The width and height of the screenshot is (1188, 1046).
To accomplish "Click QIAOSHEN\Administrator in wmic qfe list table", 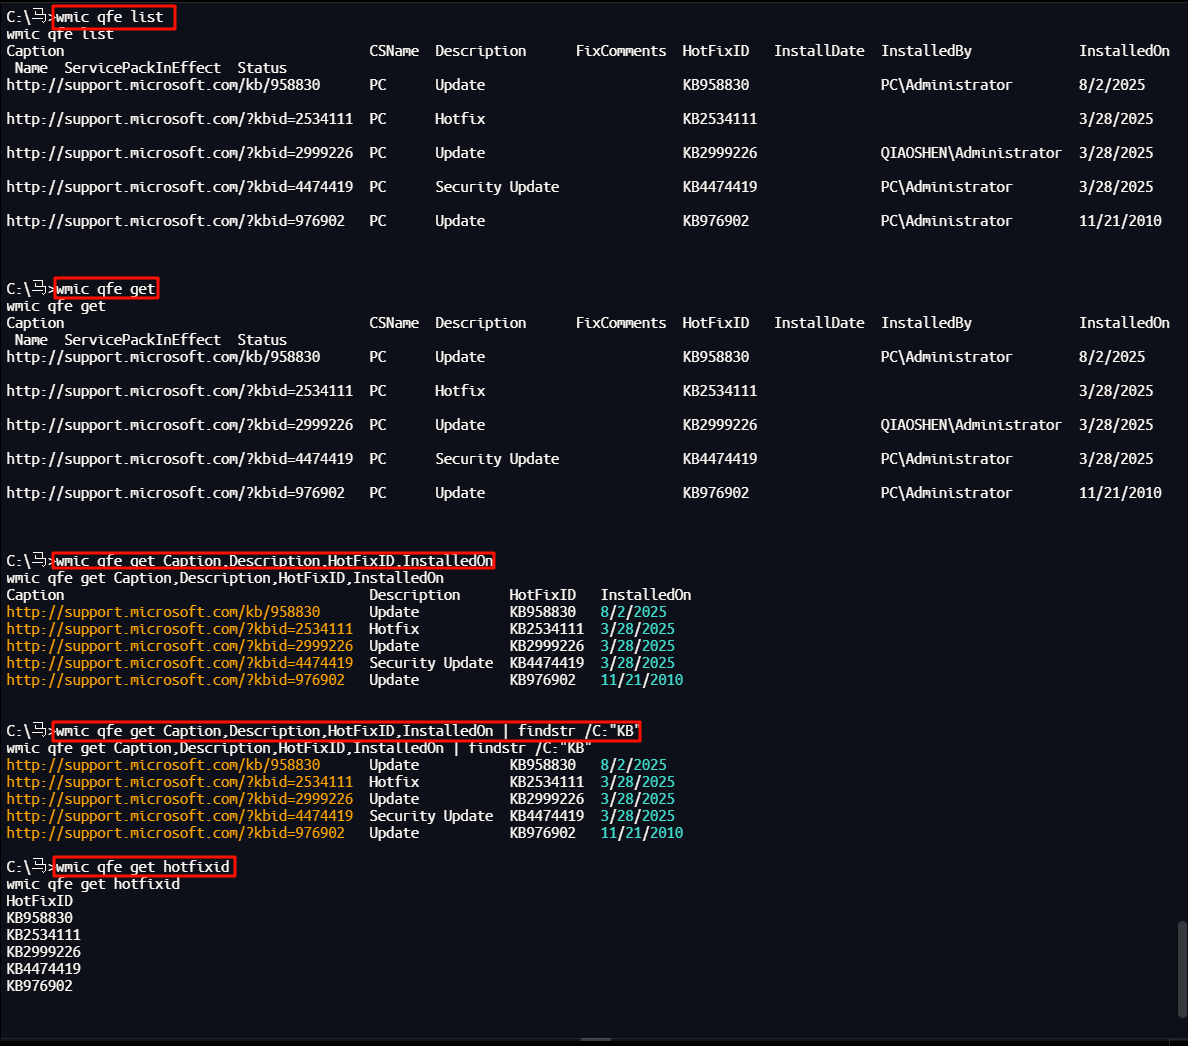I will 970,153.
